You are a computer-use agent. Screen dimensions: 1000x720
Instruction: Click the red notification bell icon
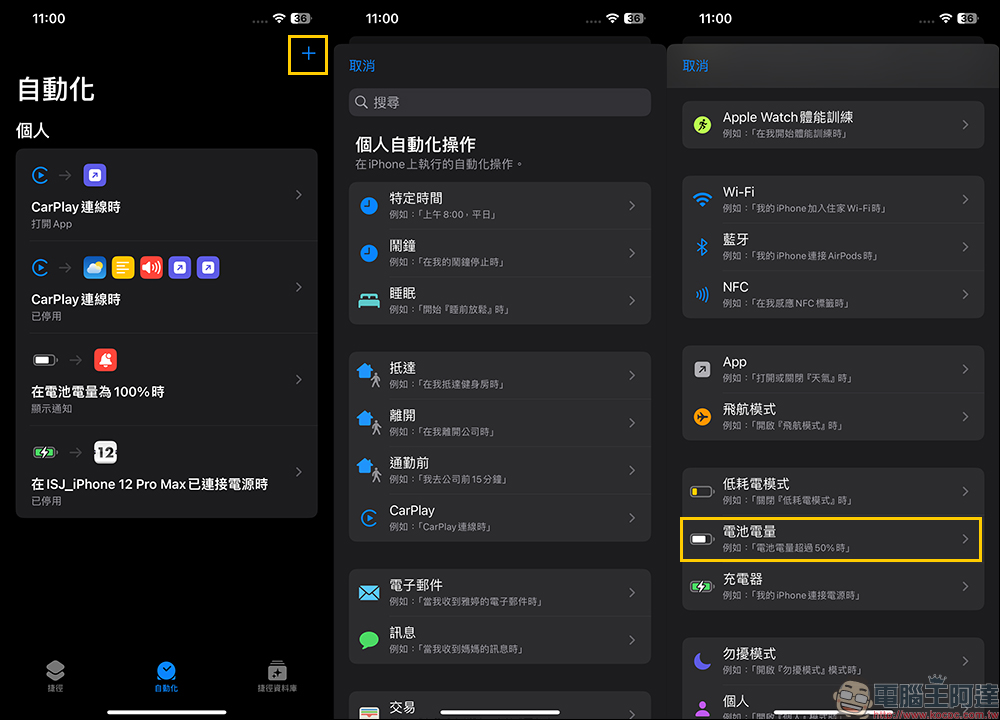click(105, 360)
